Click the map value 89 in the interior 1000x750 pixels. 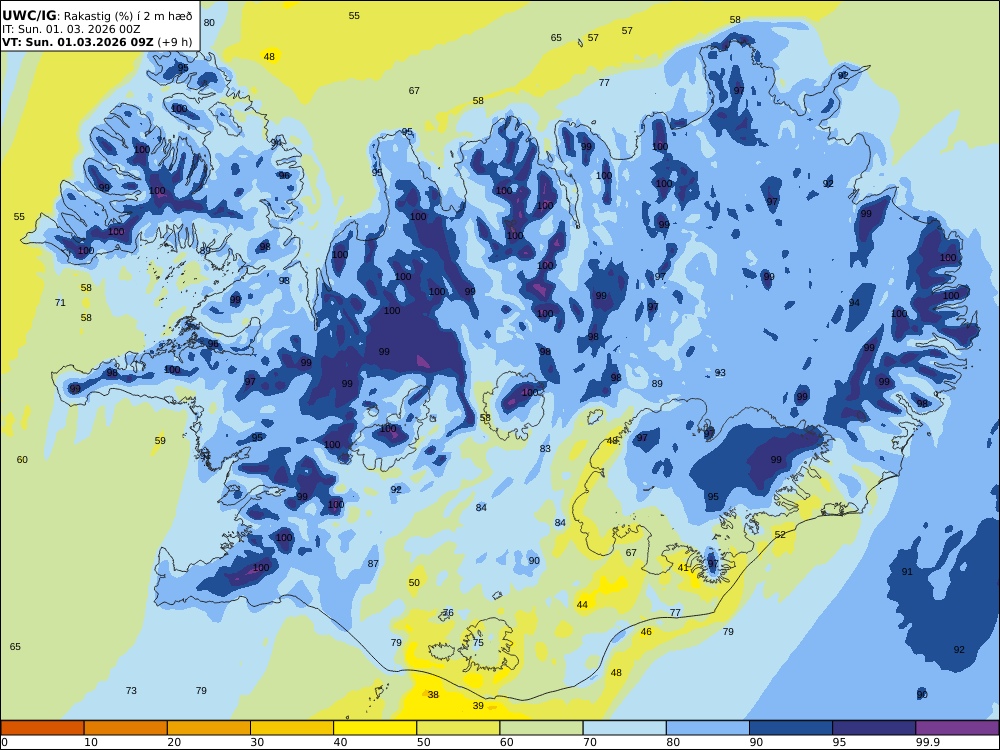tap(657, 383)
